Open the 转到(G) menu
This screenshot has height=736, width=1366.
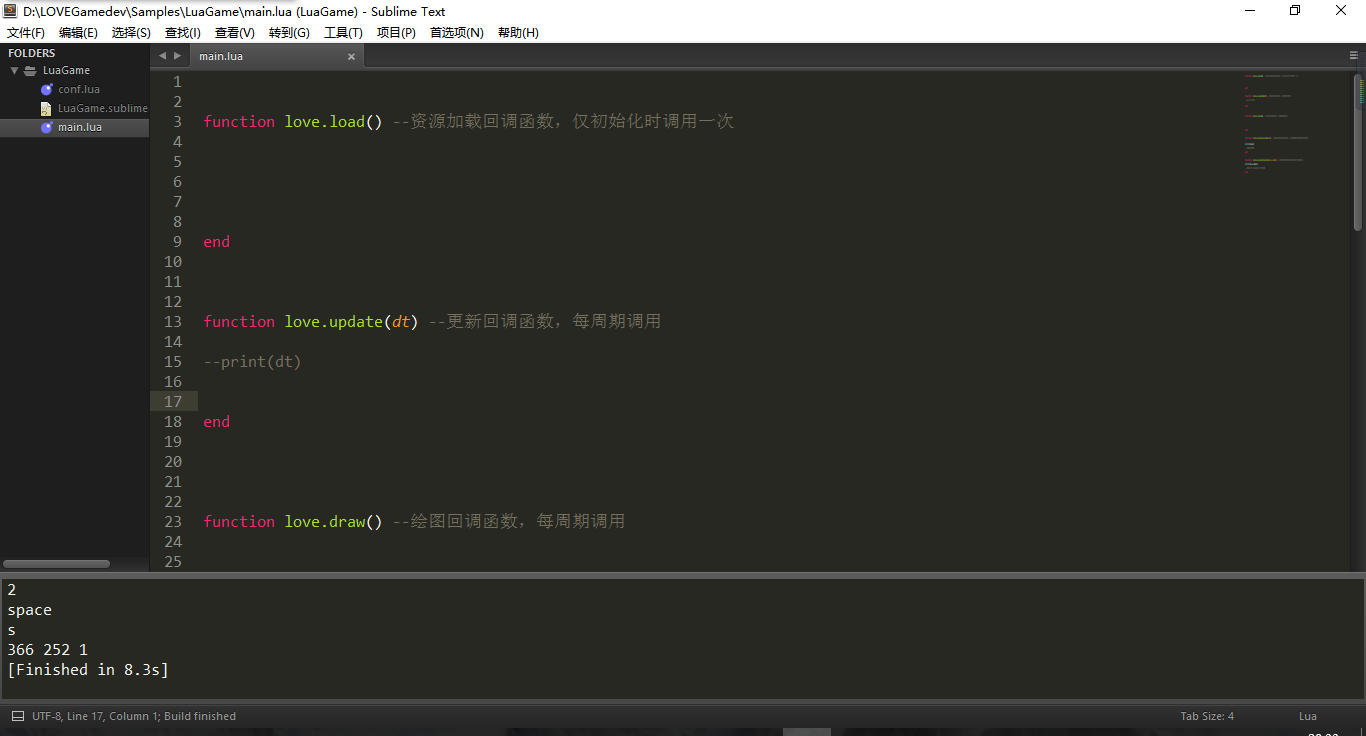[289, 33]
